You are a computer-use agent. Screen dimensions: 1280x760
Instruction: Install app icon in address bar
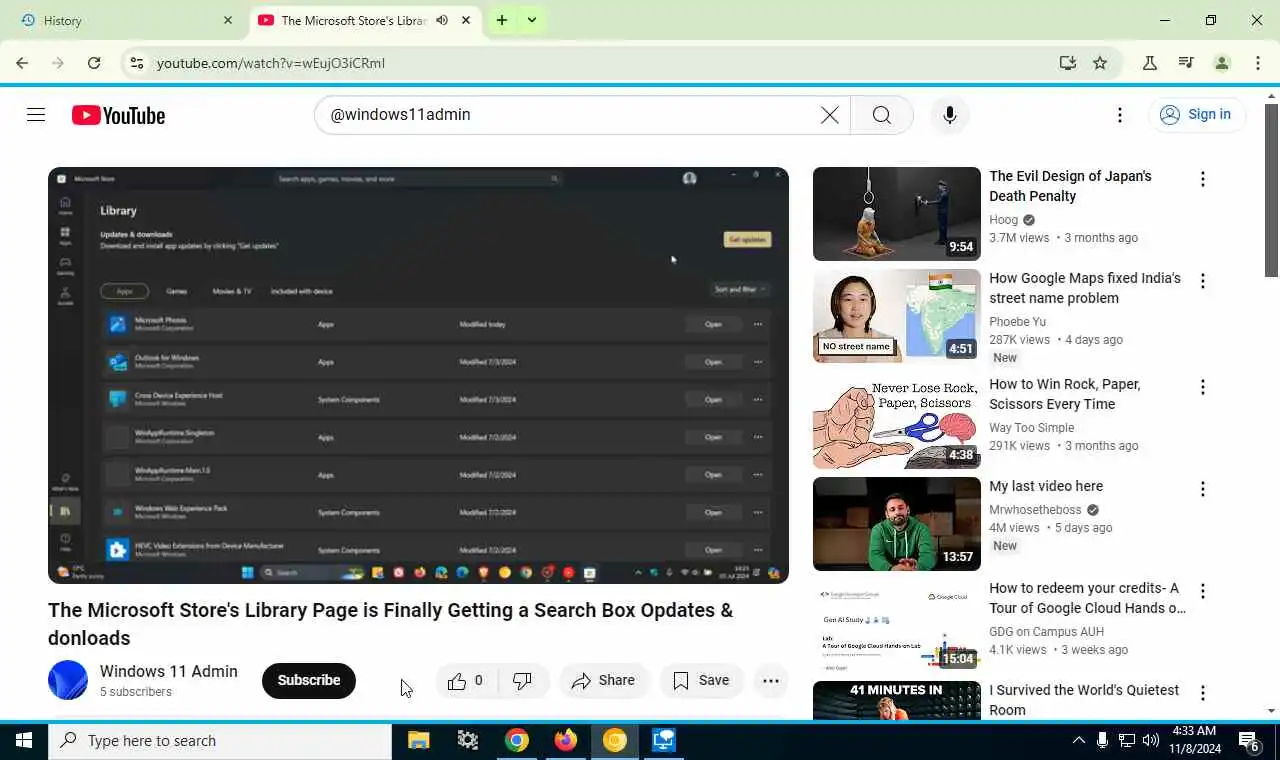coord(1068,63)
